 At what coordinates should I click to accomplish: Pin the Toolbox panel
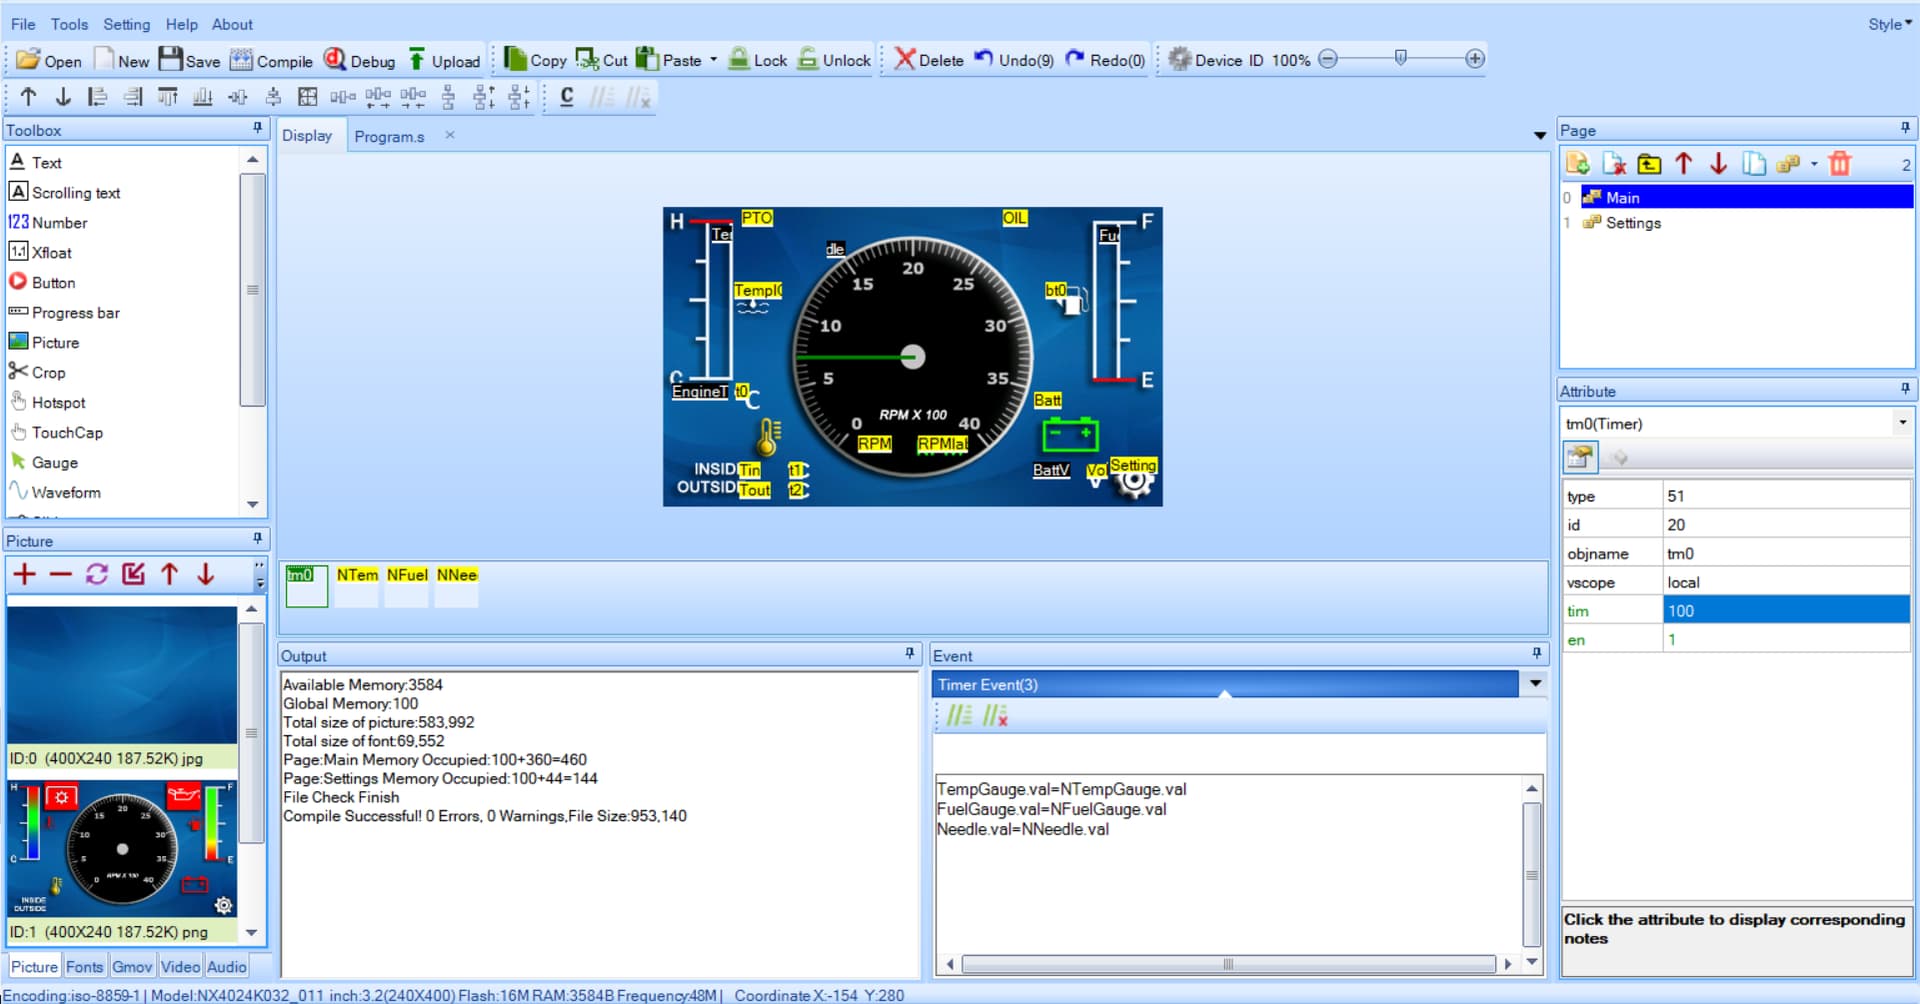point(257,129)
